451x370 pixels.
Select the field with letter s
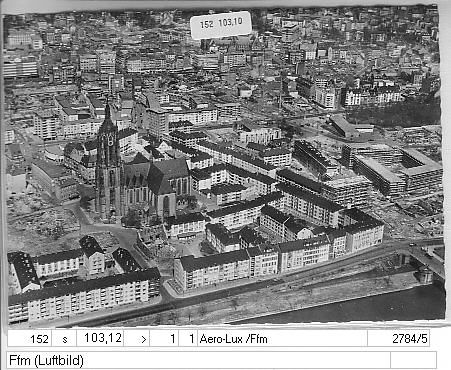click(64, 338)
